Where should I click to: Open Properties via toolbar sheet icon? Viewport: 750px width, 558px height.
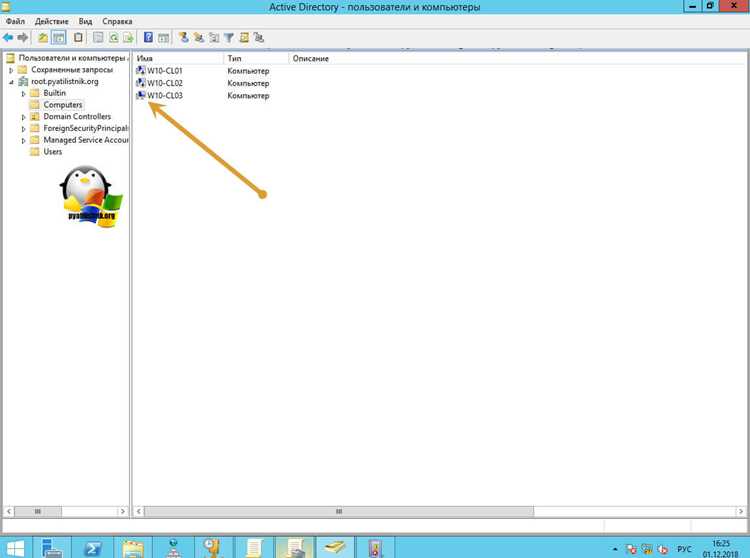pyautogui.click(x=98, y=38)
